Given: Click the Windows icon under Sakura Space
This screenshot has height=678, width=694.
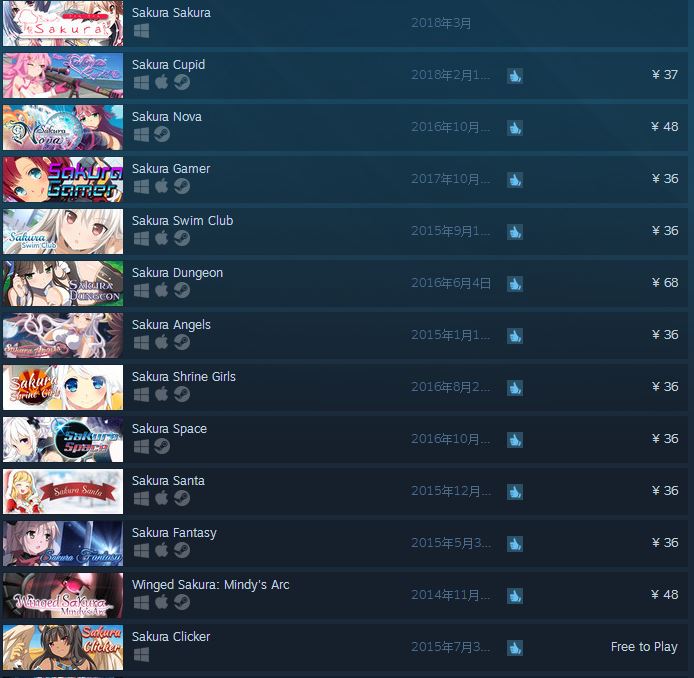Looking at the screenshot, I should click(141, 447).
